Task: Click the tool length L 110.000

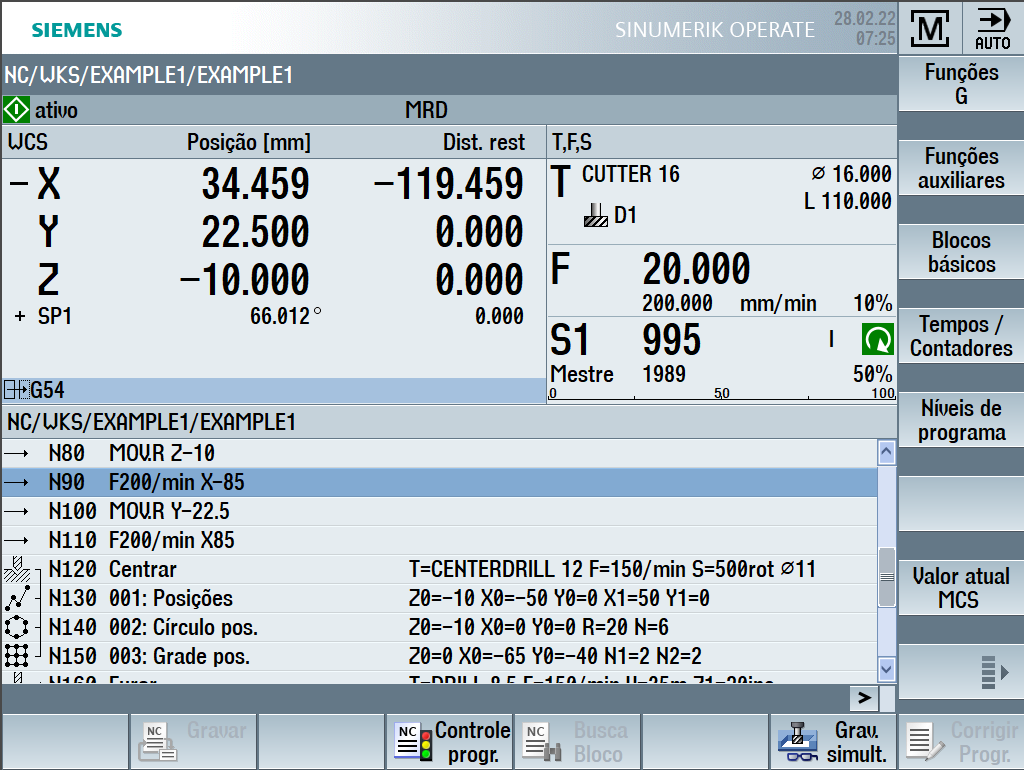Action: pos(848,201)
